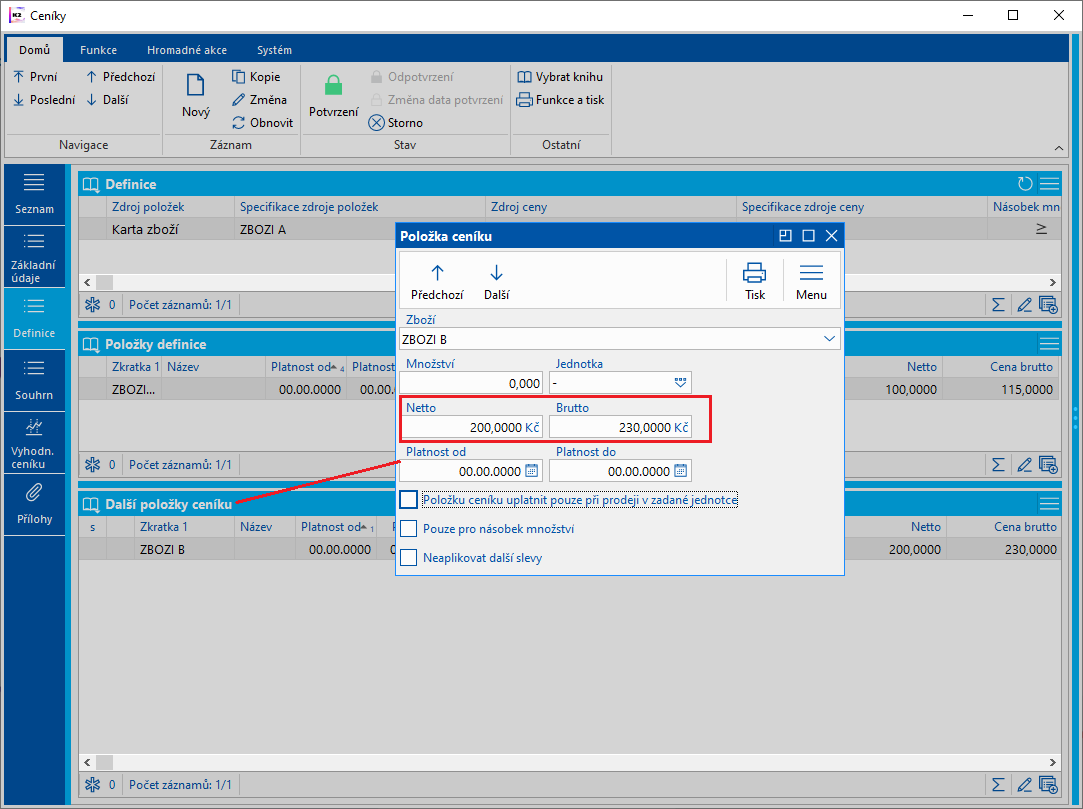Create a new record with Nový
Image resolution: width=1083 pixels, height=809 pixels.
pos(195,95)
